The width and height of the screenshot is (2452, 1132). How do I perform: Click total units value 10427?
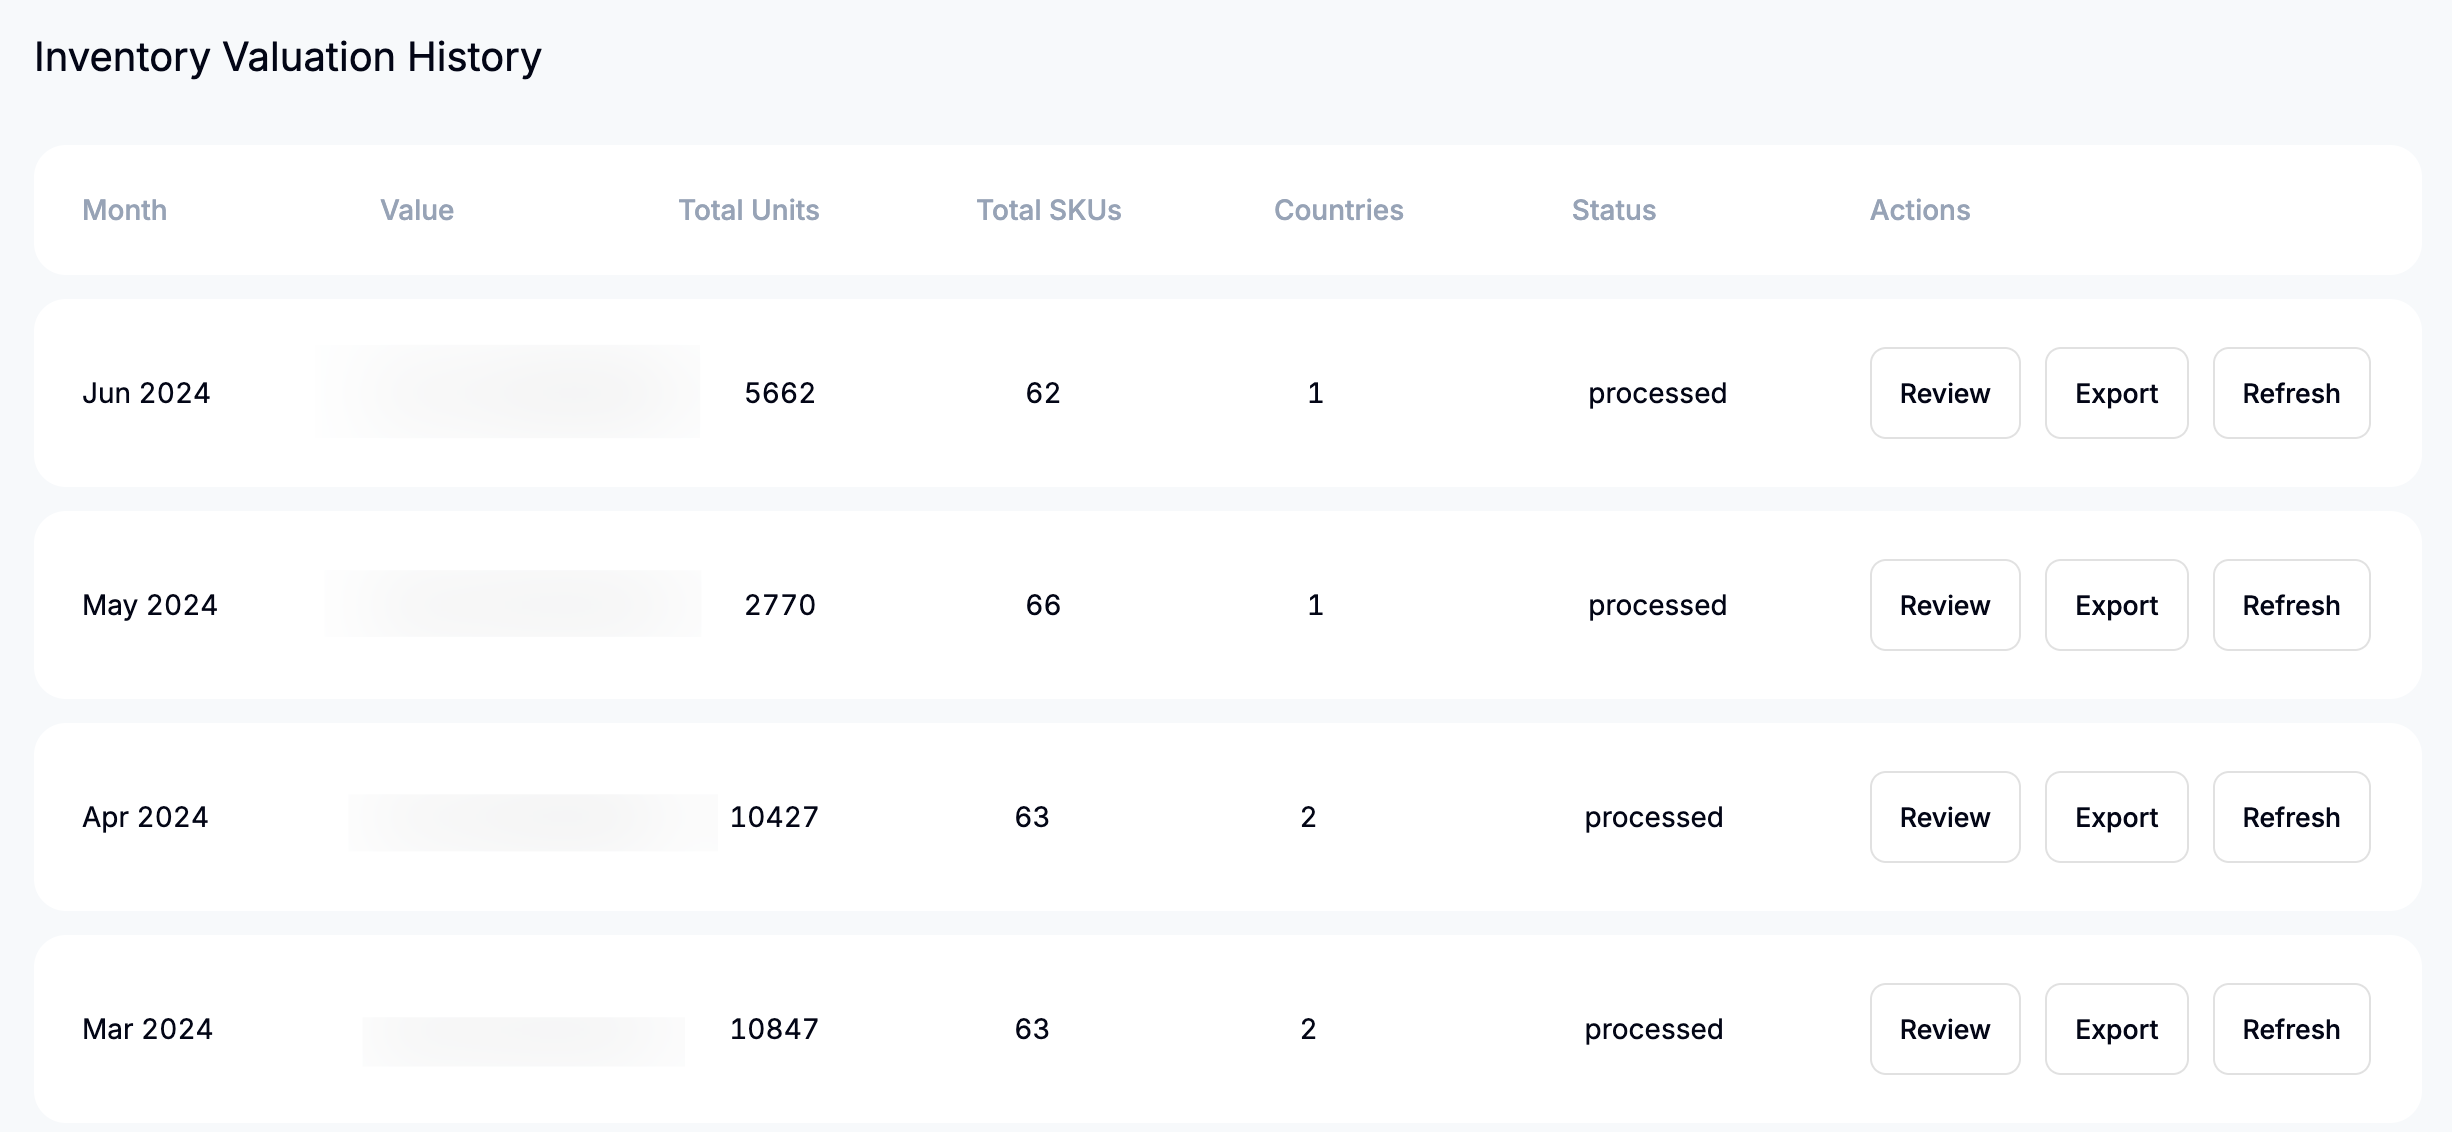tap(774, 817)
